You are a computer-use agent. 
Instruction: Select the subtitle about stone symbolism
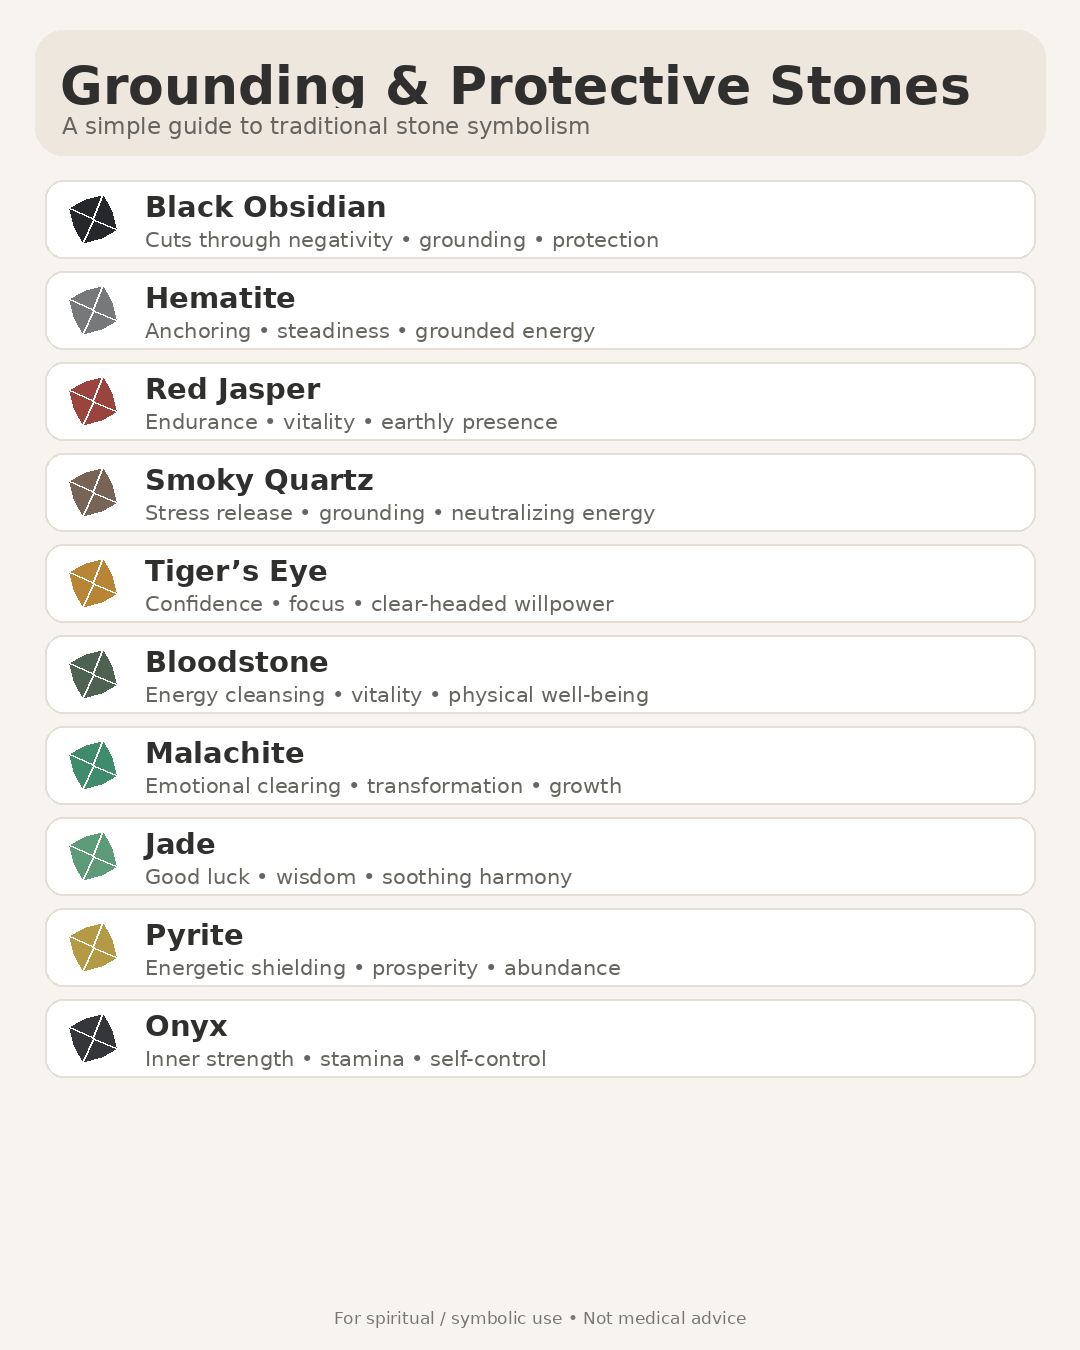326,126
